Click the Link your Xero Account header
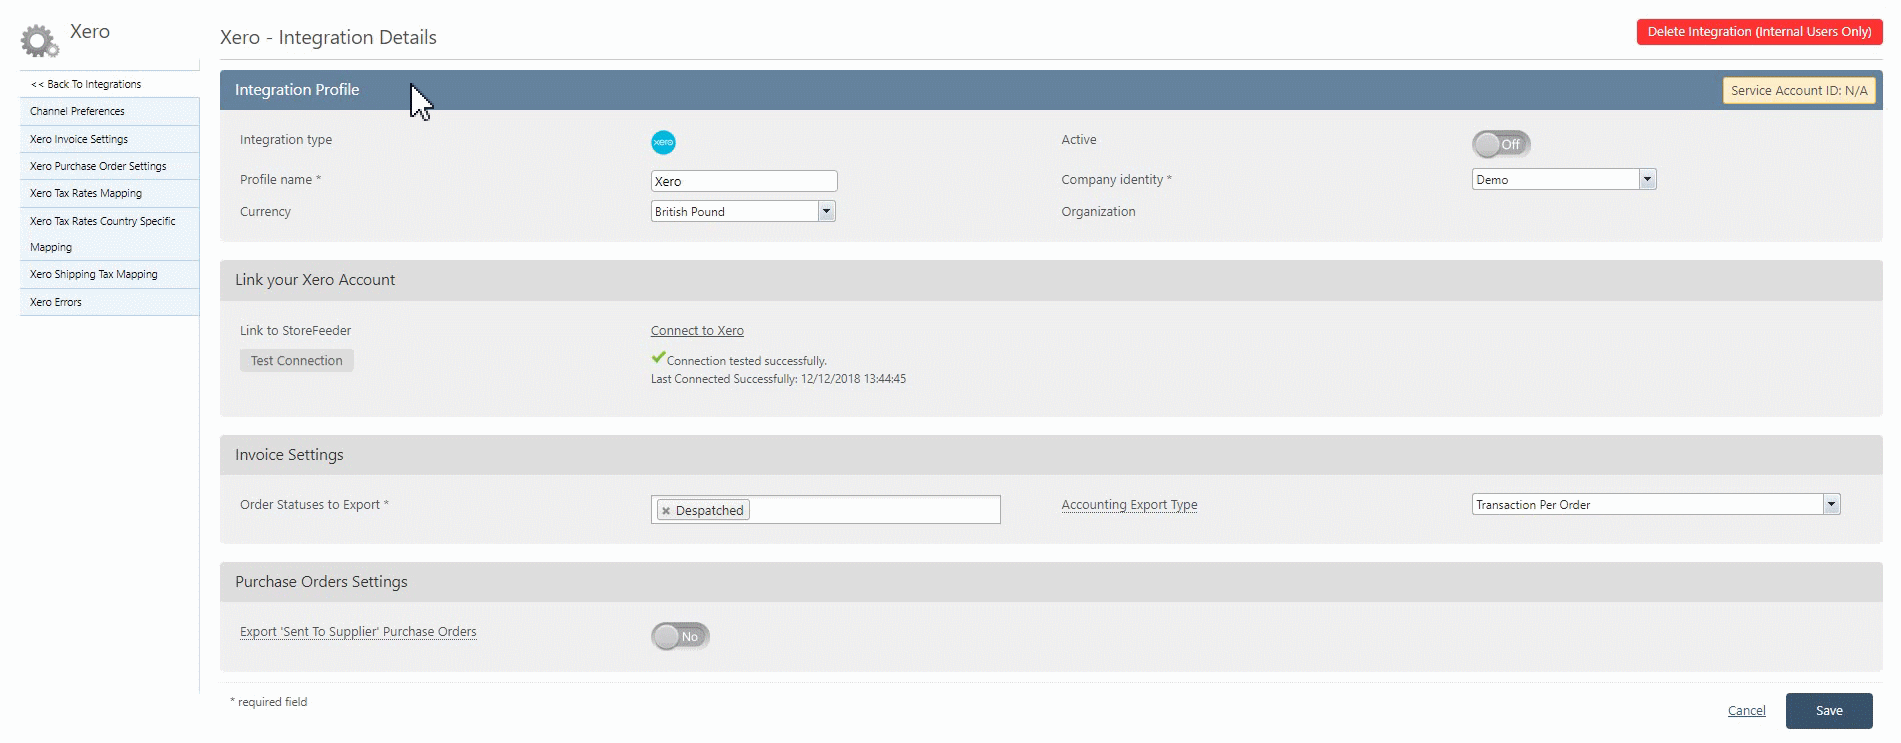Screen dimensions: 1901x743 tap(1051, 280)
